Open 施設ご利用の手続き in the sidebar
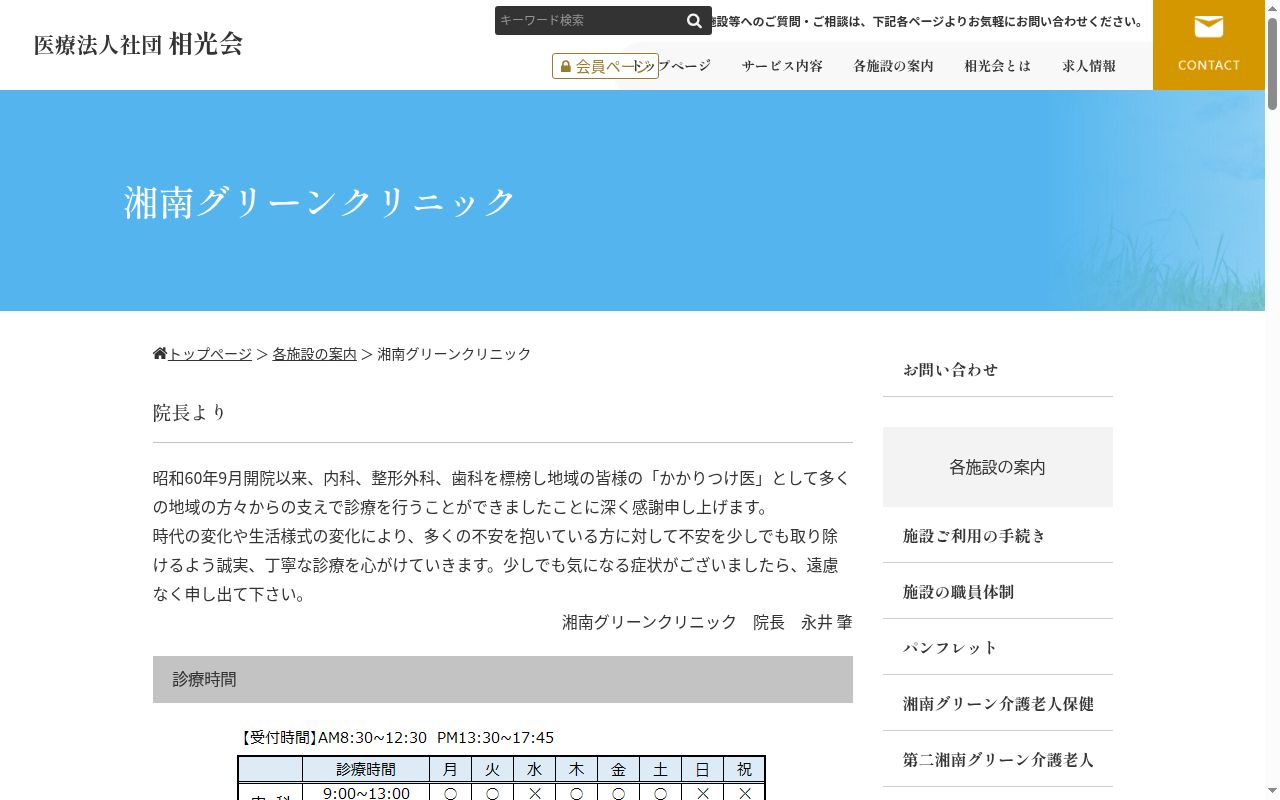 [x=998, y=536]
